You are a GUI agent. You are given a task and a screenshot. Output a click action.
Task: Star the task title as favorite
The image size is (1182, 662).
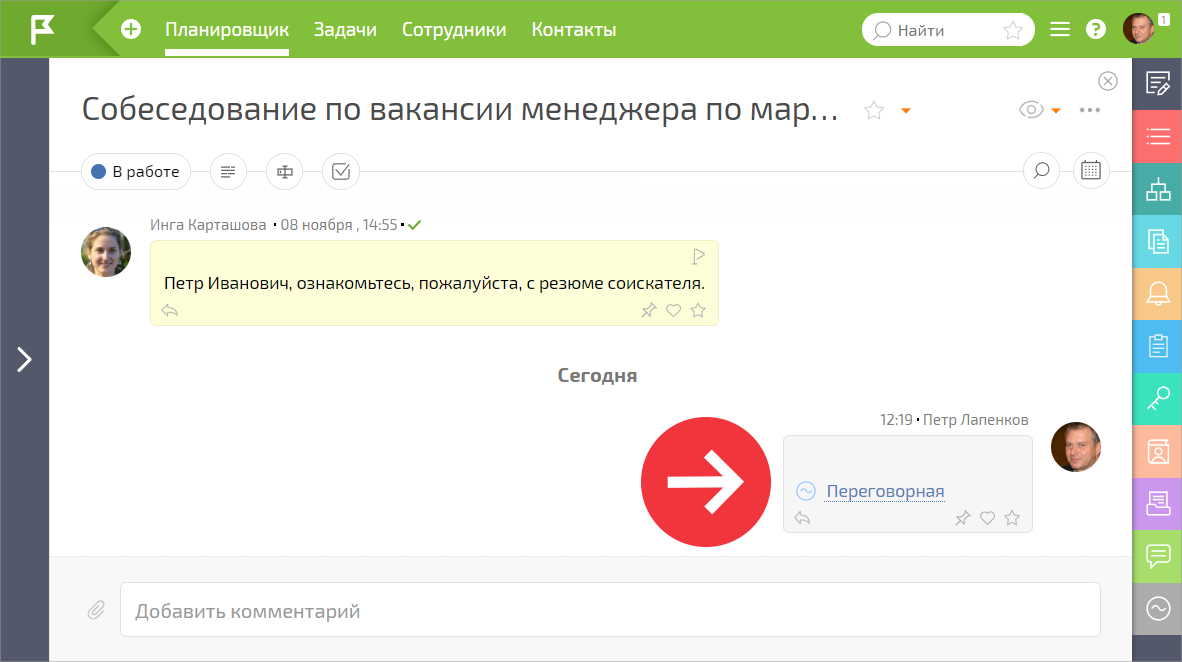coord(874,111)
